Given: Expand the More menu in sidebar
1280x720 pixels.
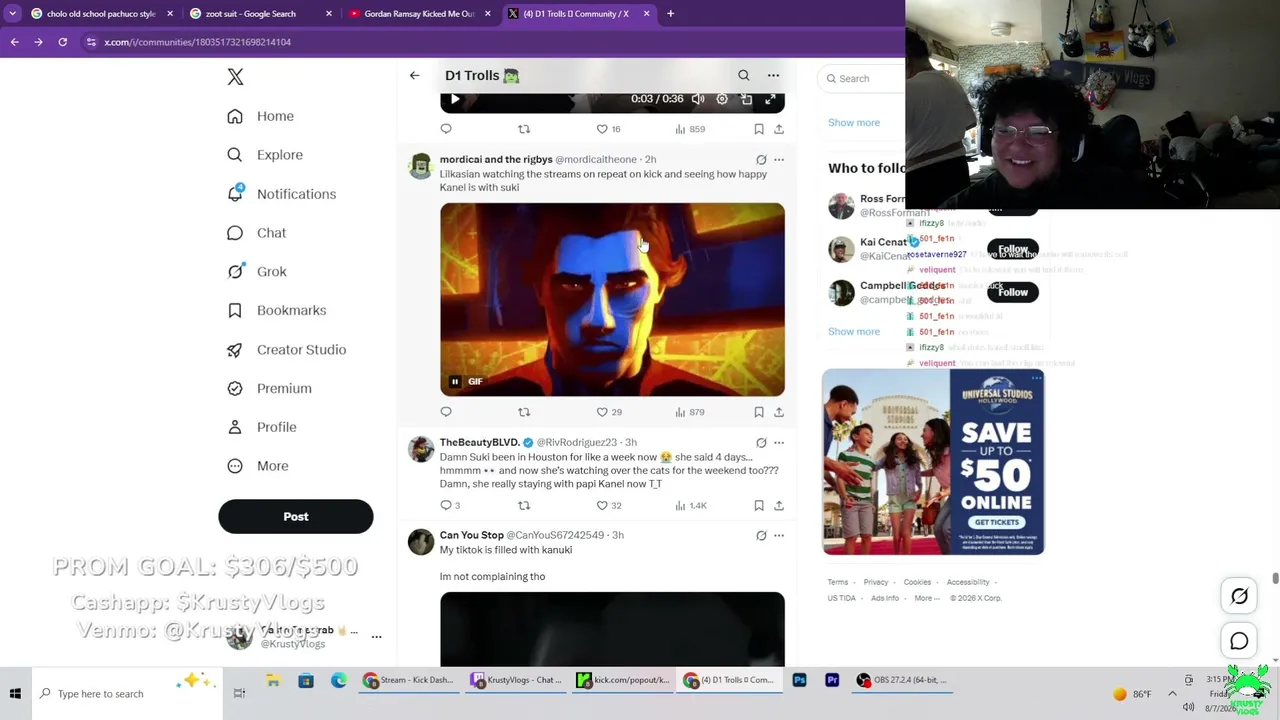Looking at the screenshot, I should (258, 466).
